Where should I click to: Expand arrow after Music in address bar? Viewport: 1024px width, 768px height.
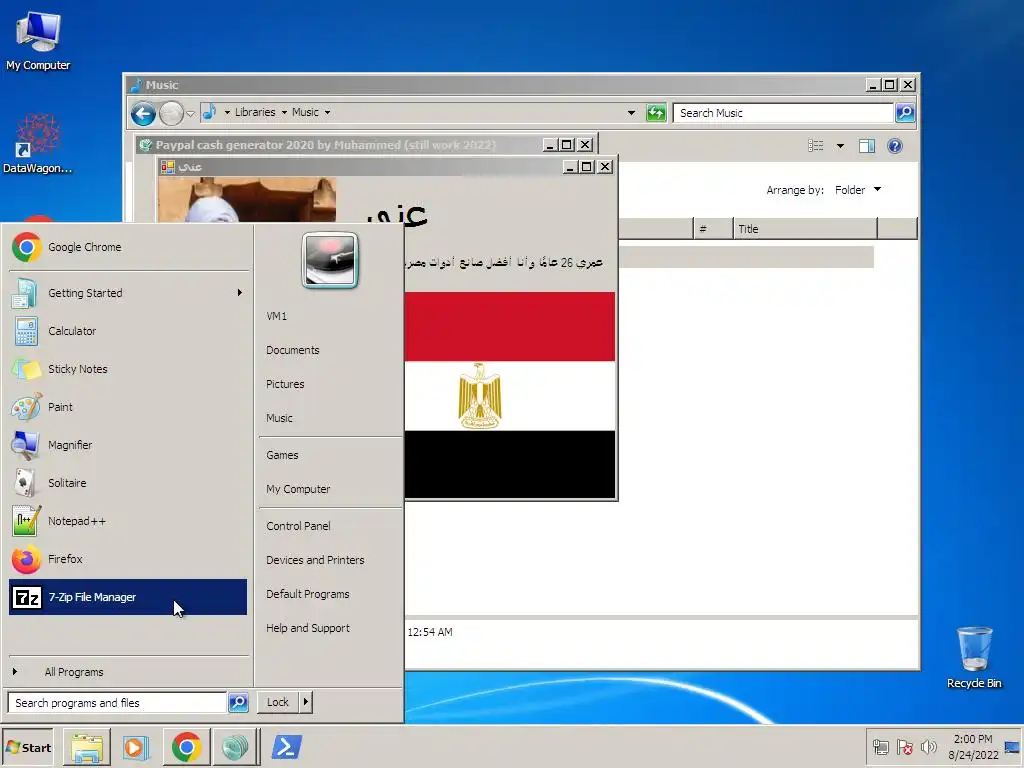point(327,112)
